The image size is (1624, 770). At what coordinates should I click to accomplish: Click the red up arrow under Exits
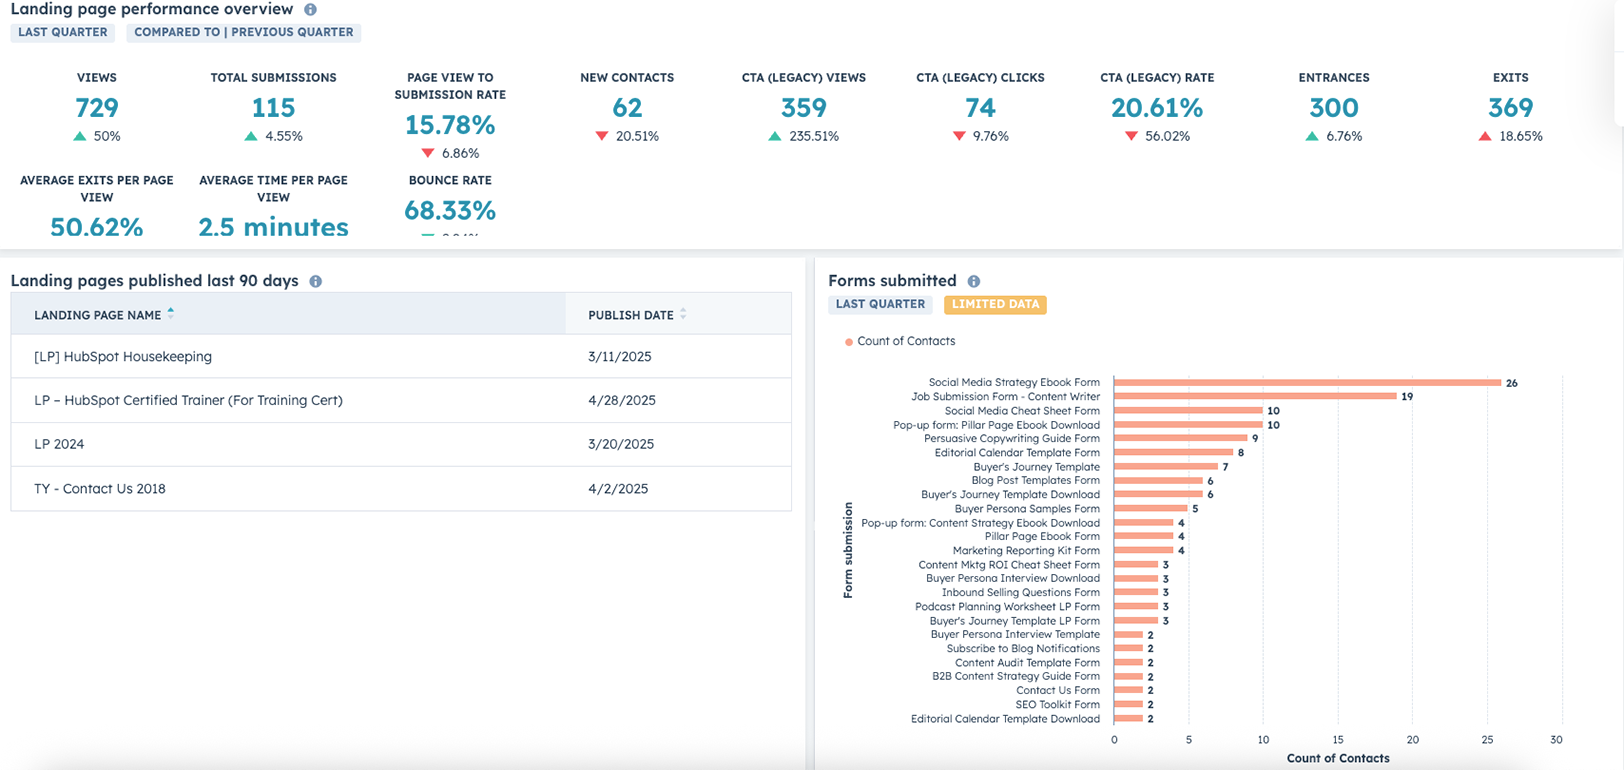pyautogui.click(x=1485, y=136)
